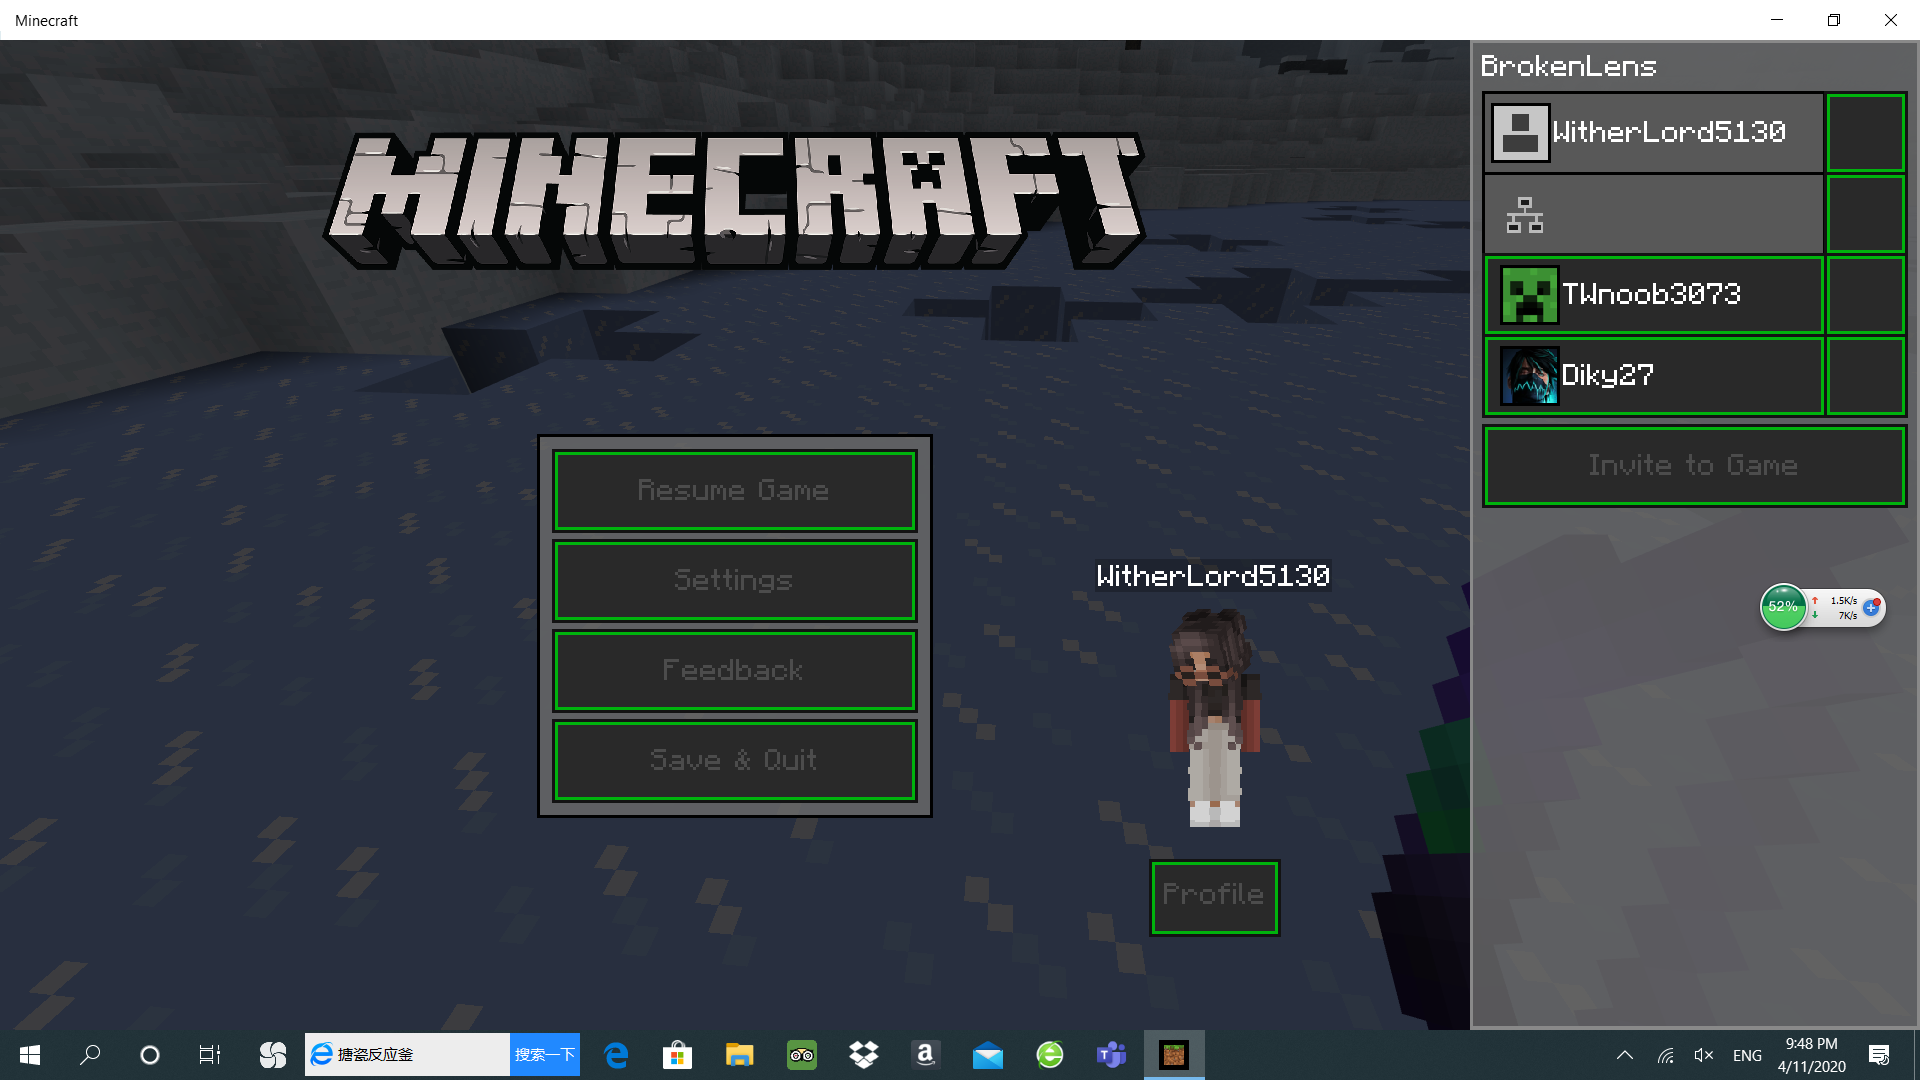Click the blue 搜索一下 search button
This screenshot has height=1080, width=1920.
(x=545, y=1055)
